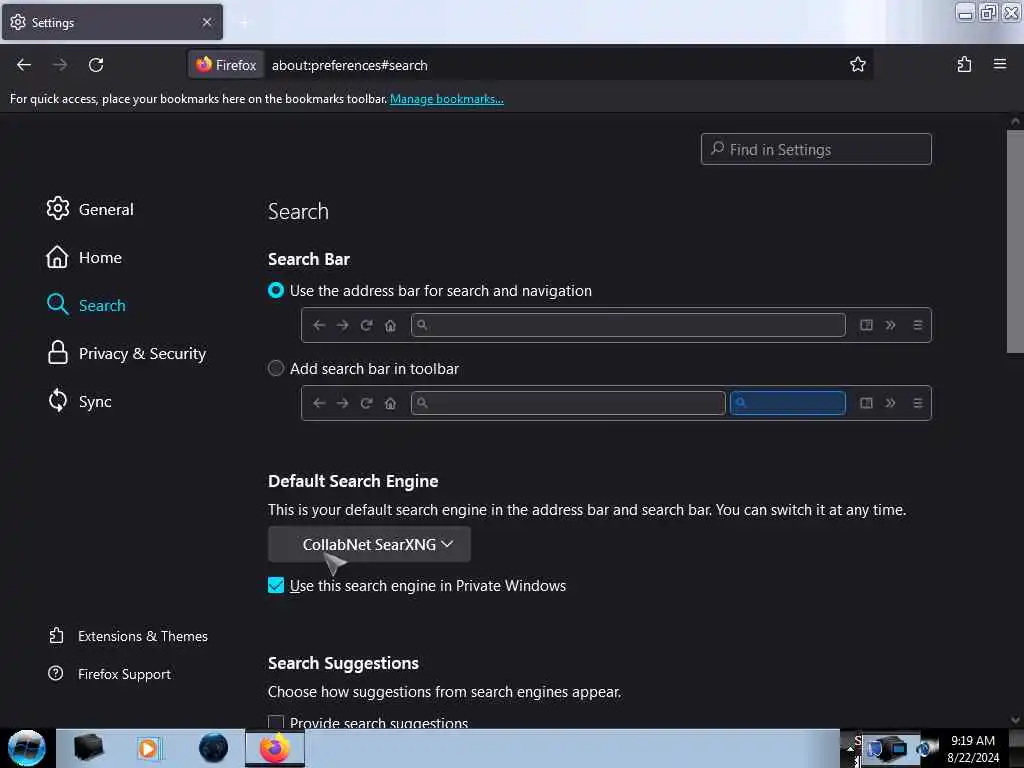Screen dimensions: 1024x768
Task: Click the Firefox identity badge in address bar
Action: (226, 65)
